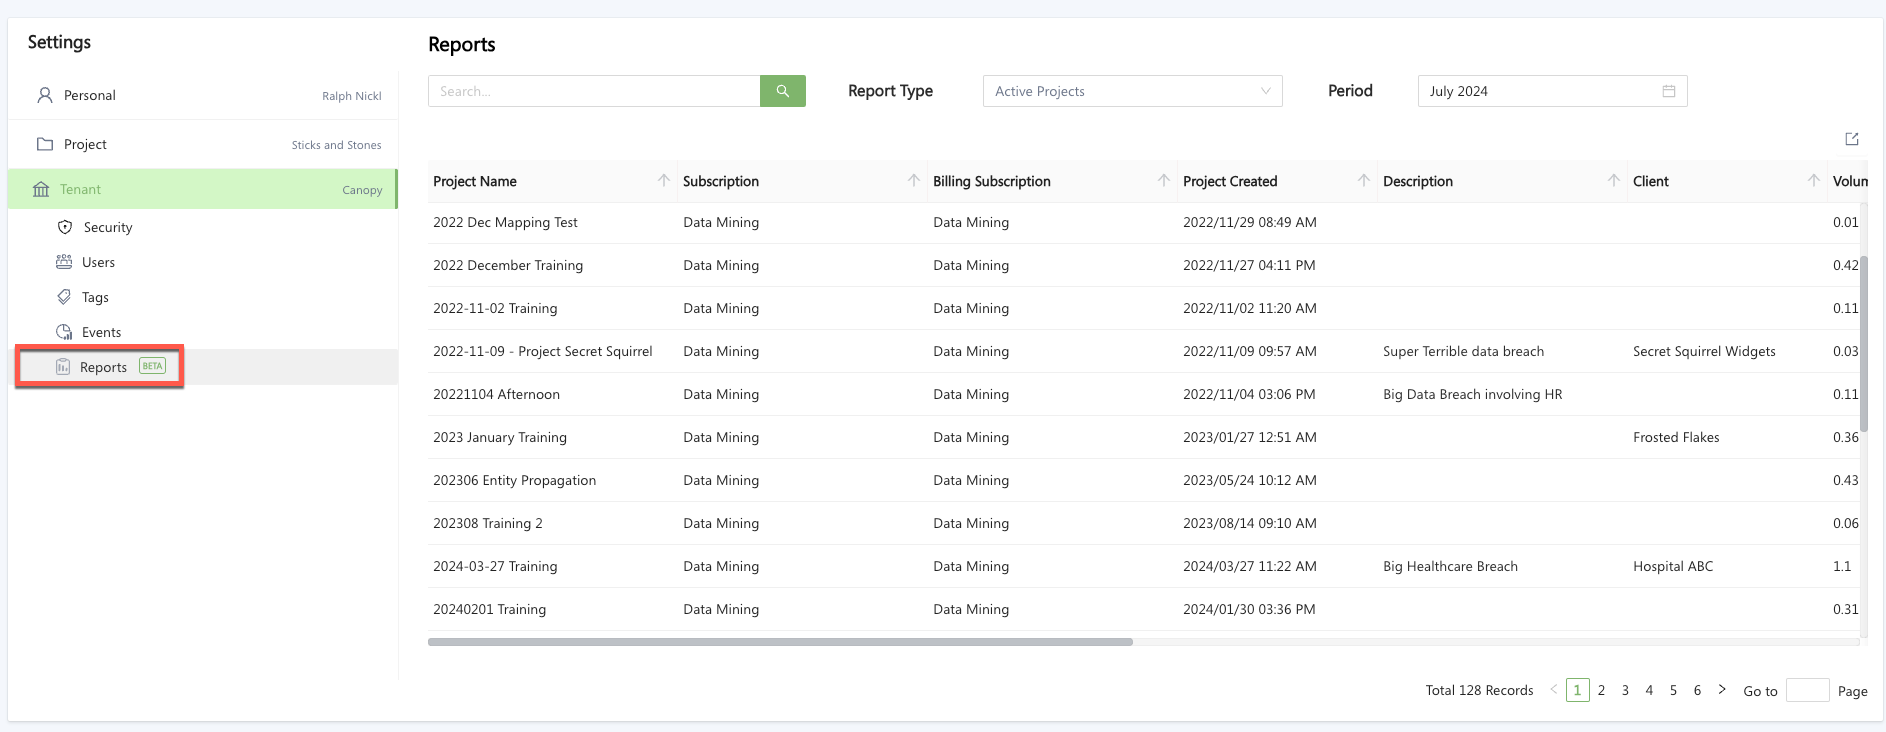Click the export icon above the table
The width and height of the screenshot is (1886, 732).
tap(1852, 139)
